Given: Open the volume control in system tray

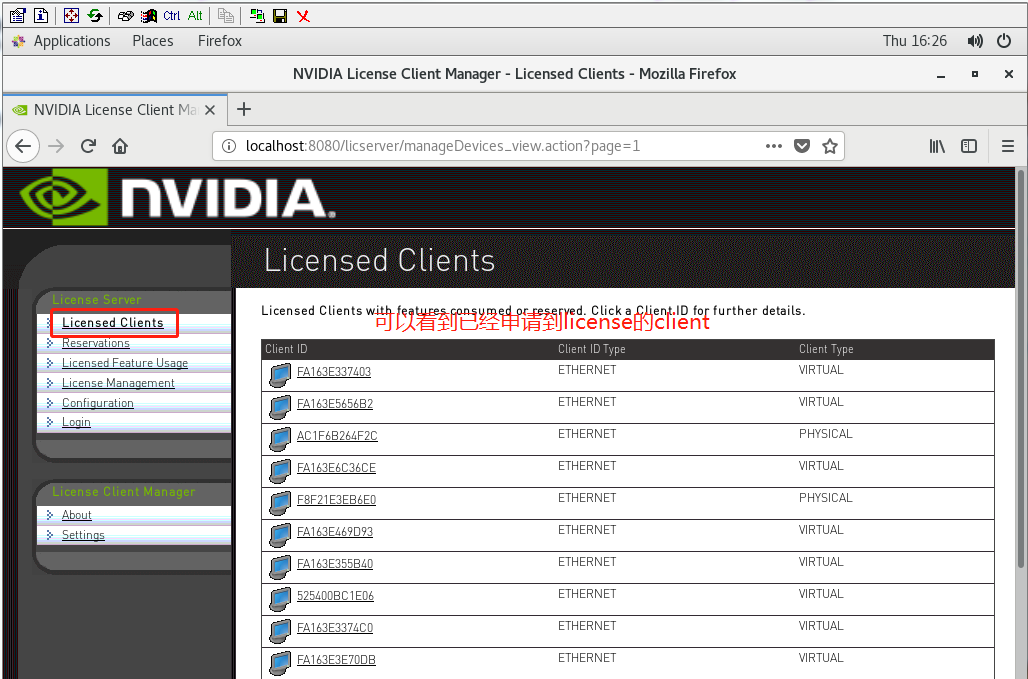Looking at the screenshot, I should pyautogui.click(x=975, y=41).
